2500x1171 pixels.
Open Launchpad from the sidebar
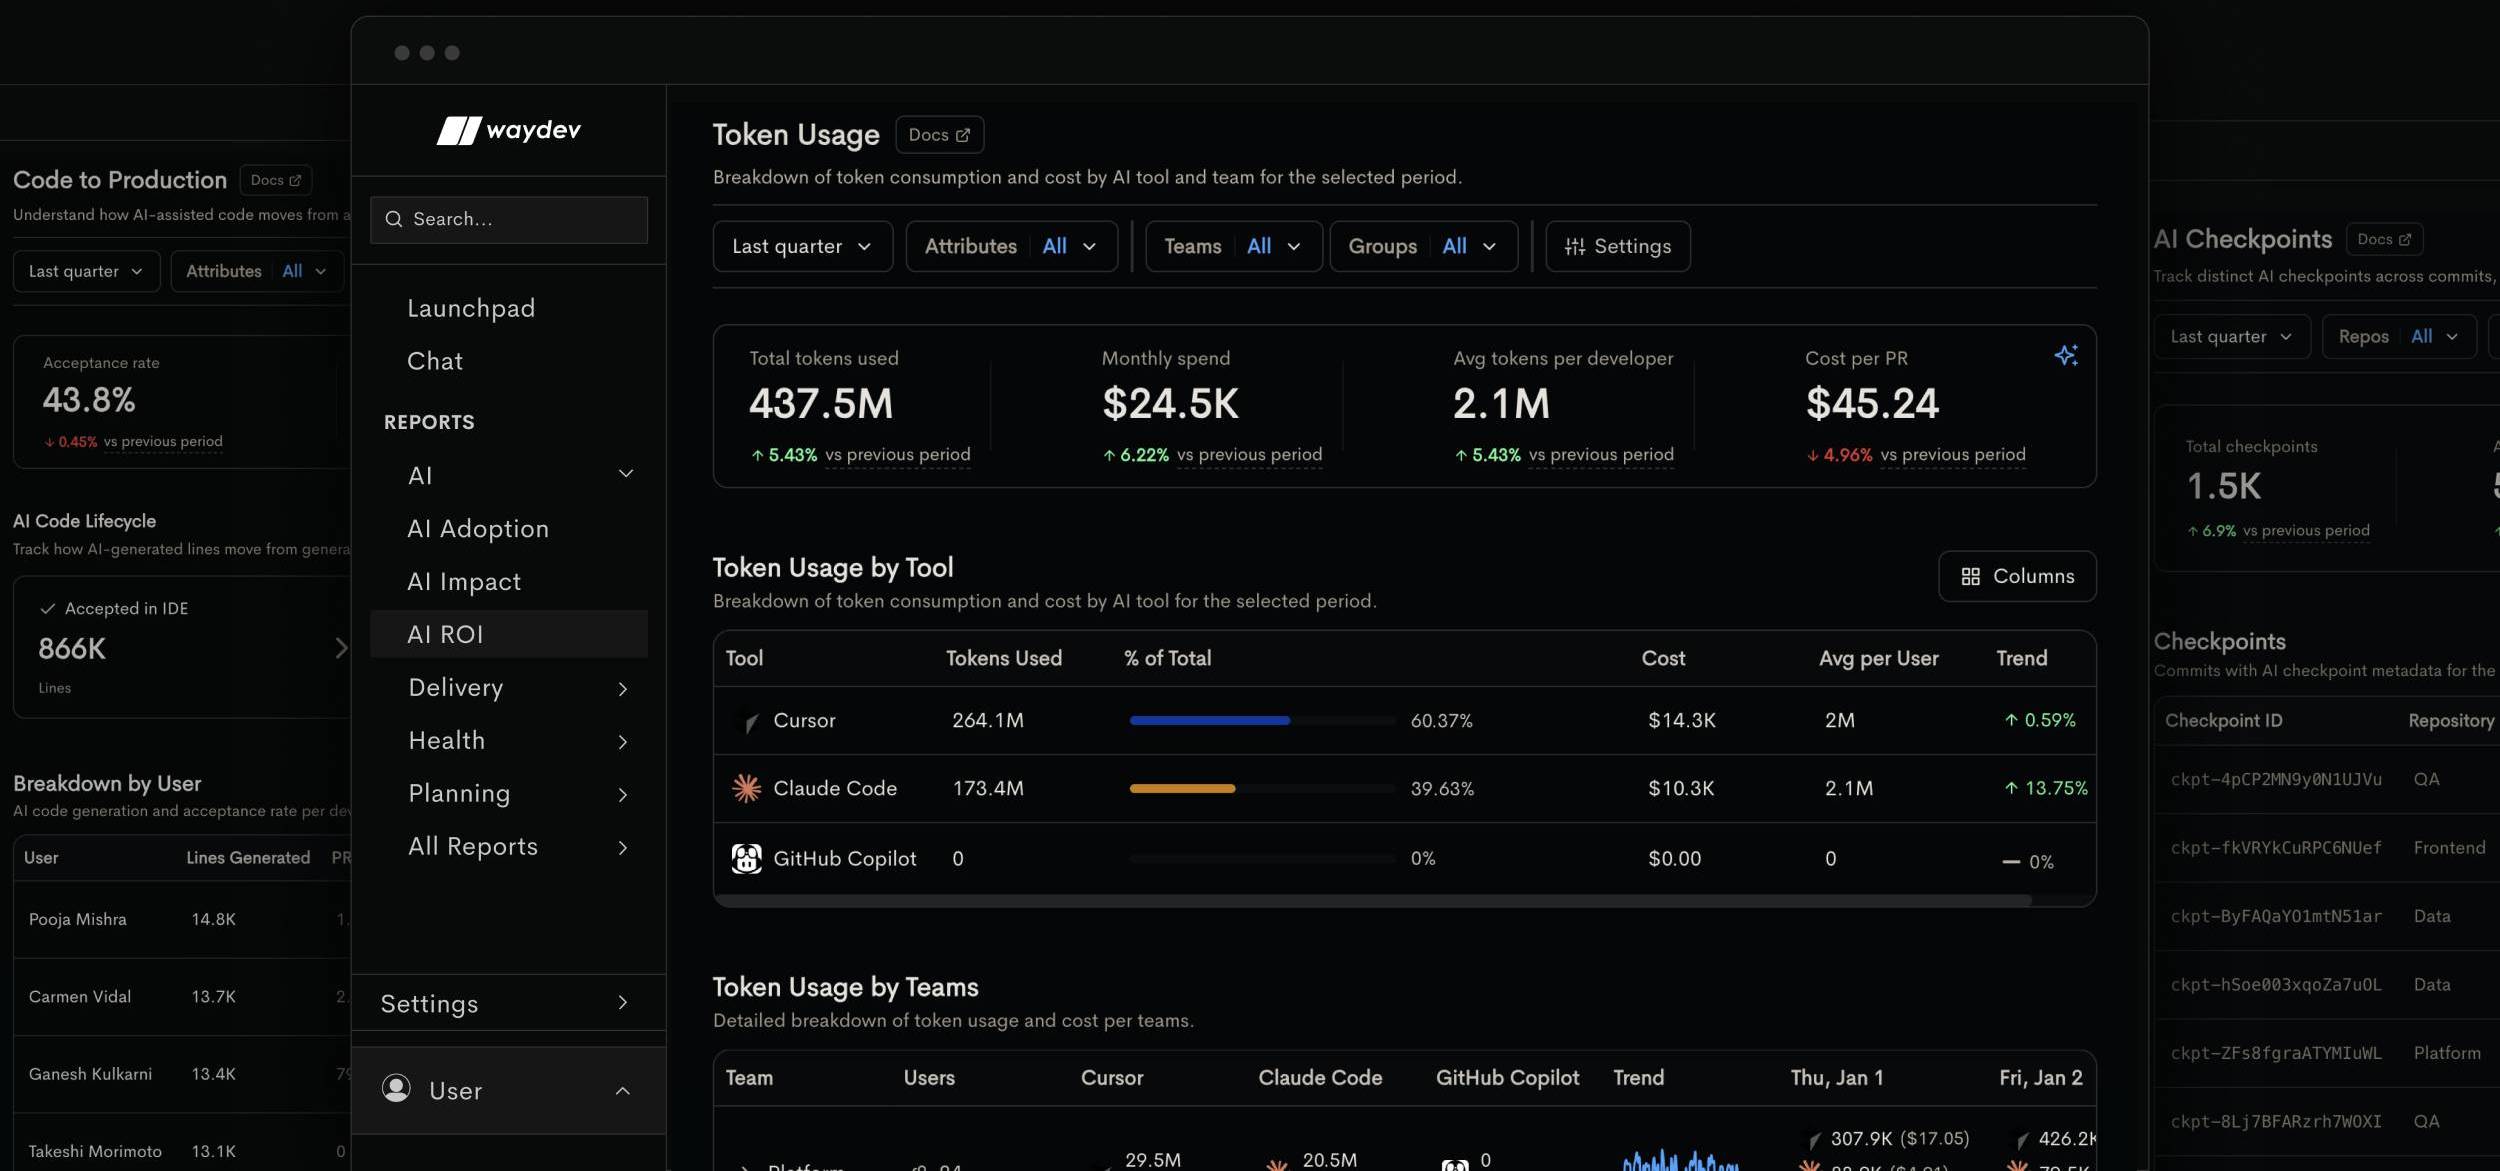(471, 308)
